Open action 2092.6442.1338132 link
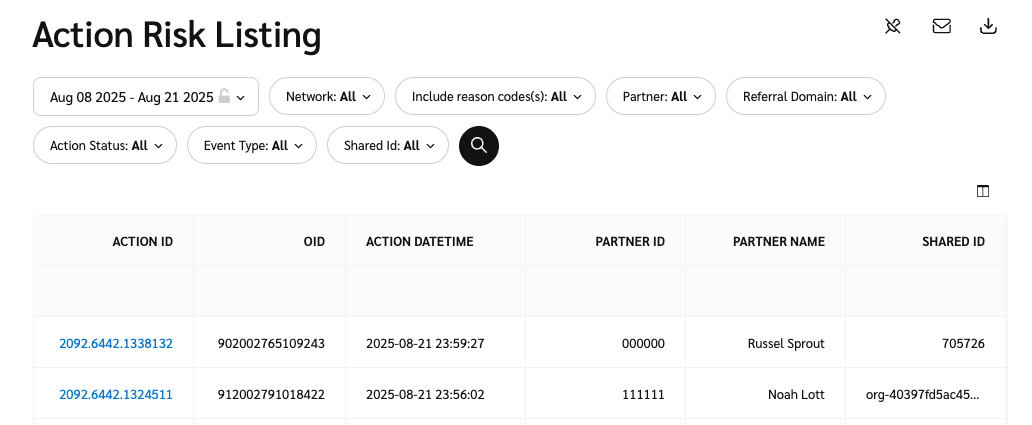Image resolution: width=1032 pixels, height=425 pixels. tap(116, 343)
